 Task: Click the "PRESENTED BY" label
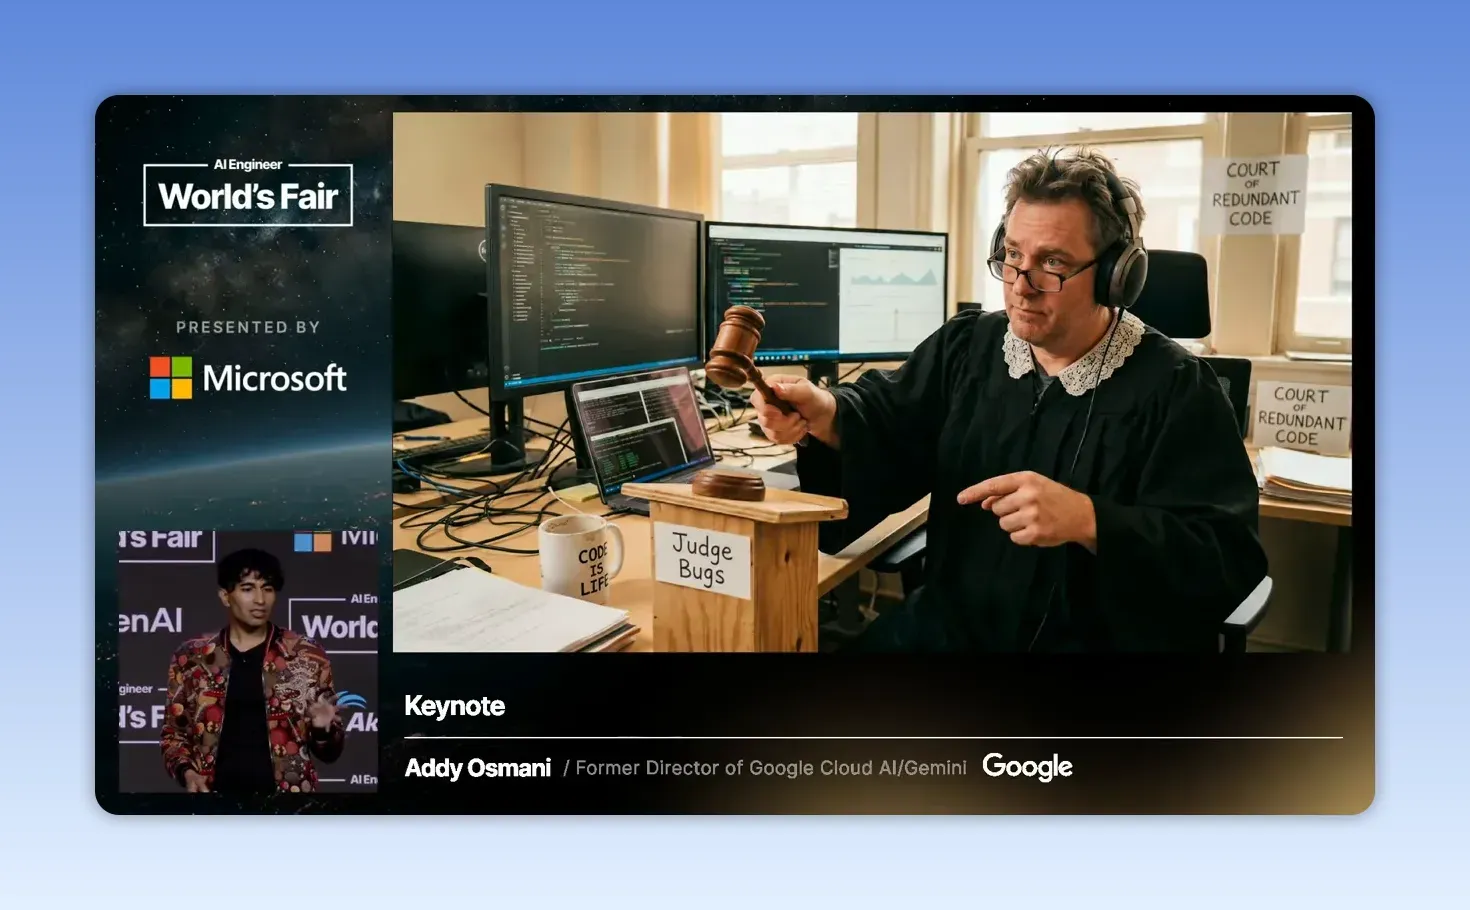(x=248, y=327)
